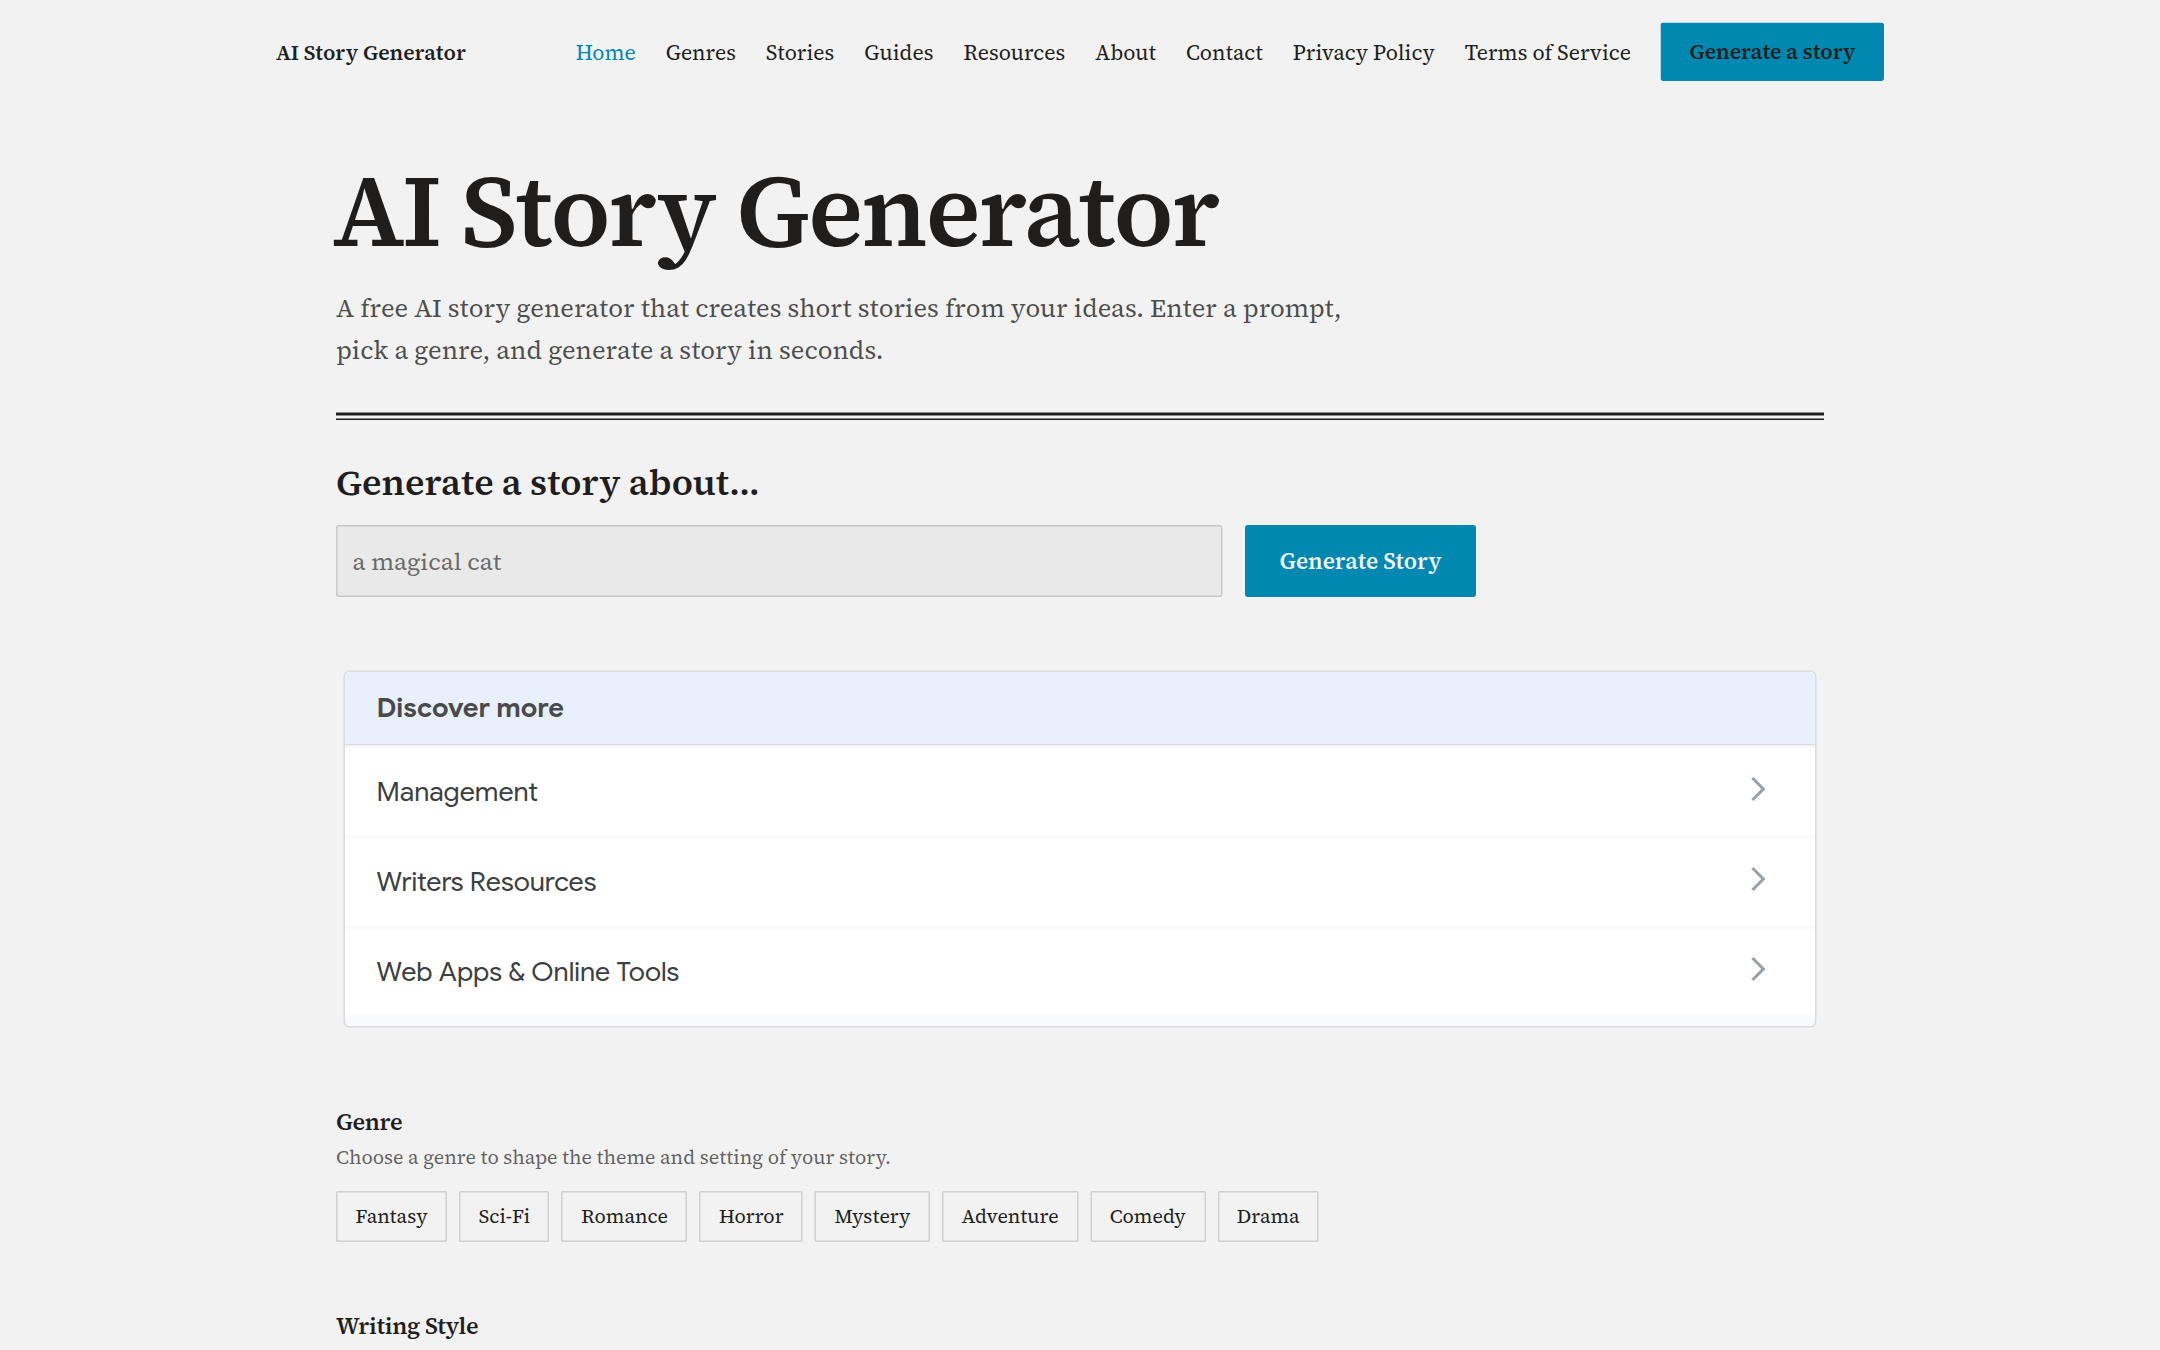Go to the Home nav item
Screen dimensions: 2160x1350
(x=605, y=53)
